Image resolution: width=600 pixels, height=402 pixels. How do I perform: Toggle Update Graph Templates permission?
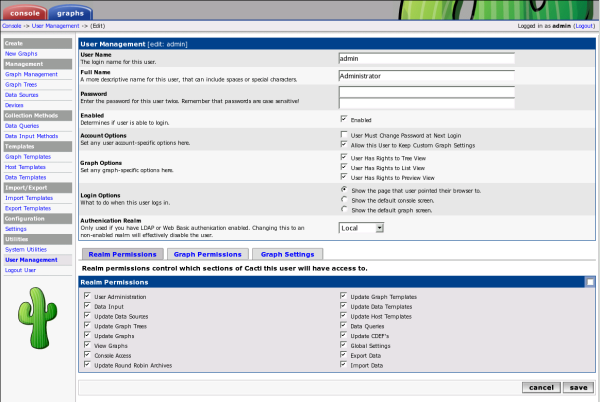[343, 296]
